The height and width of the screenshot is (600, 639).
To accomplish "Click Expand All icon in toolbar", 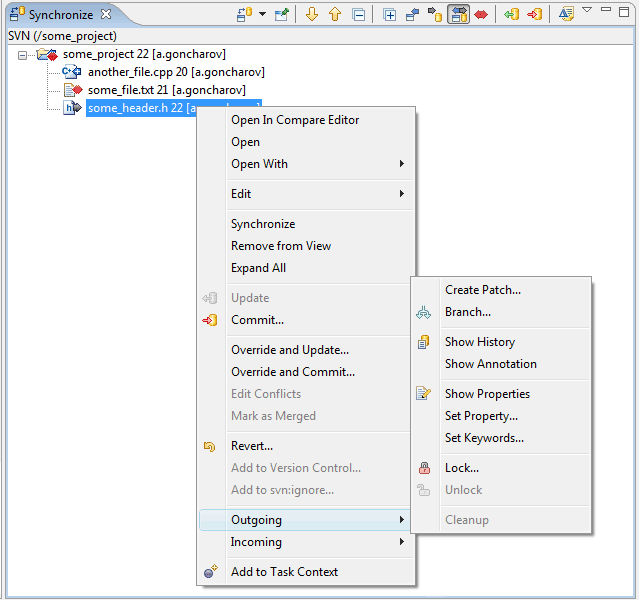I will [390, 15].
